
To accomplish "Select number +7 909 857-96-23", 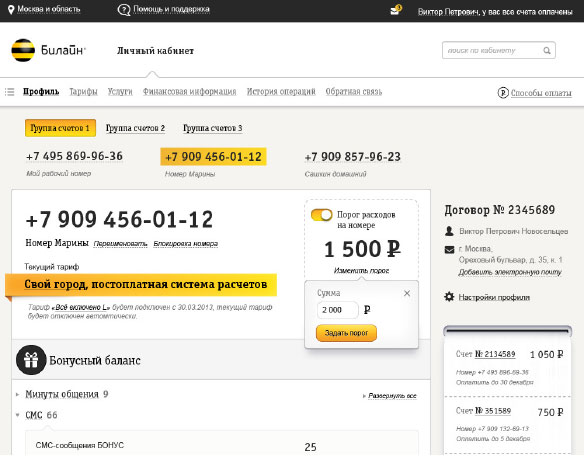I will click(x=353, y=157).
